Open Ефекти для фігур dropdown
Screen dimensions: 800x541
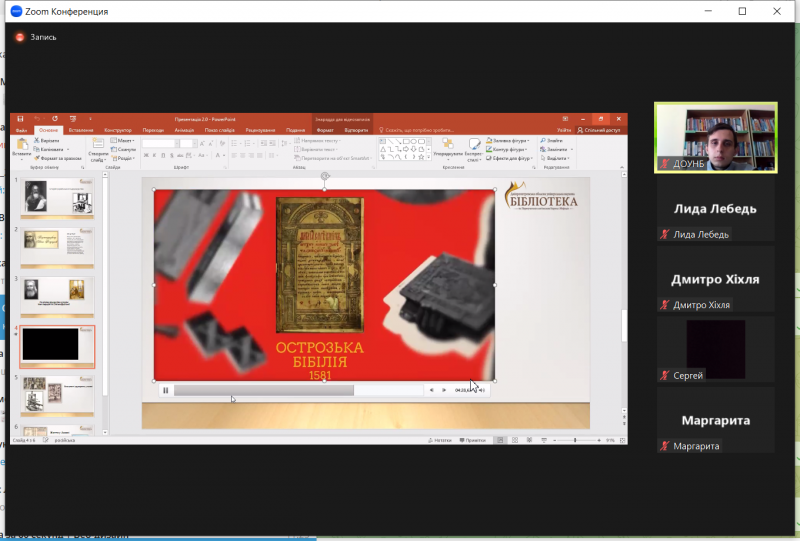tap(509, 158)
